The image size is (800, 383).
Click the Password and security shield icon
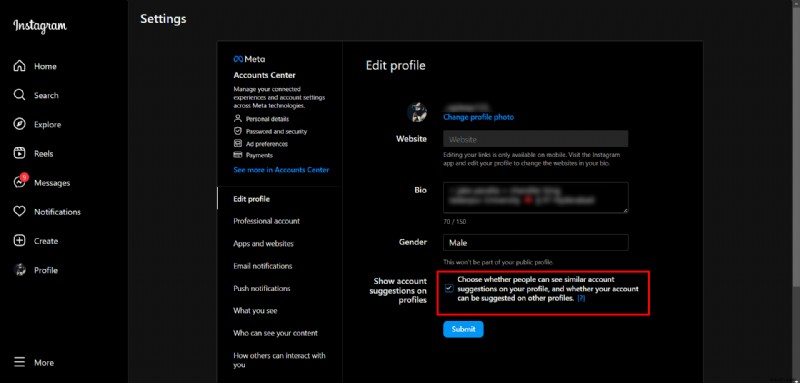[237, 131]
